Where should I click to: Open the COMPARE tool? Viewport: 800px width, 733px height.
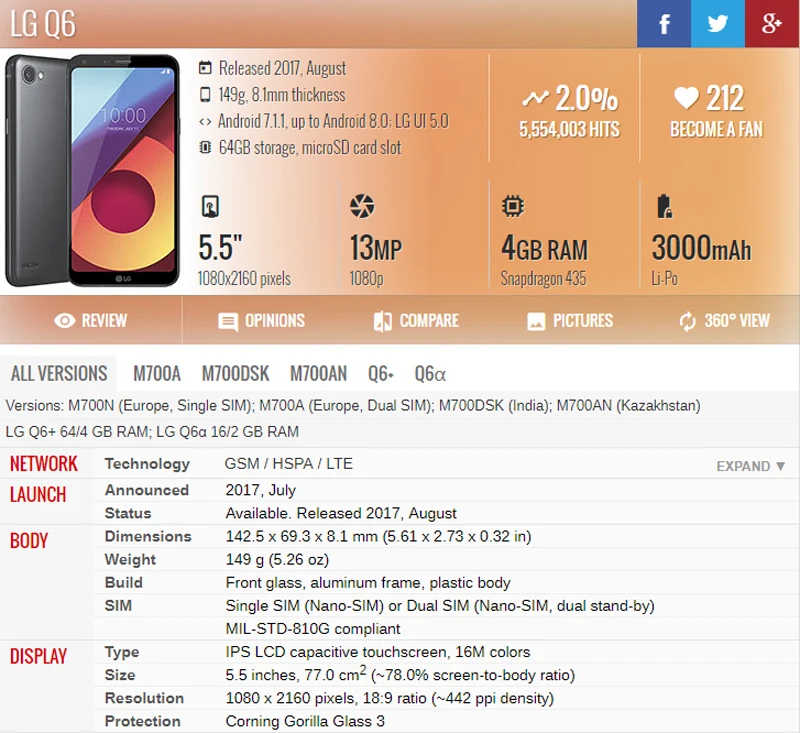416,321
